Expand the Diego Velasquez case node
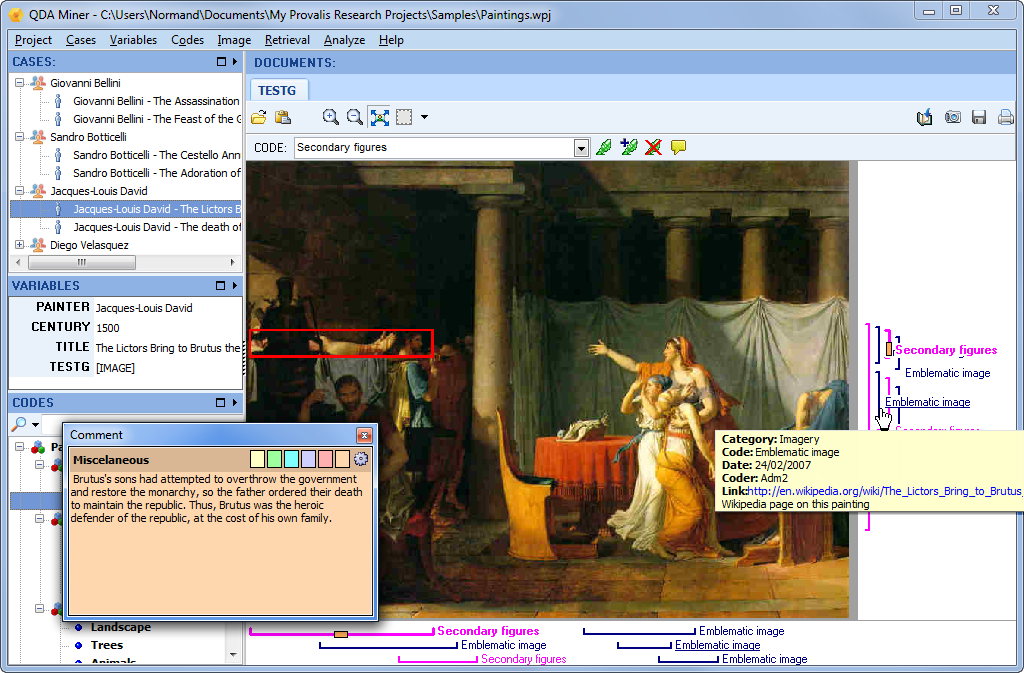 coord(20,245)
